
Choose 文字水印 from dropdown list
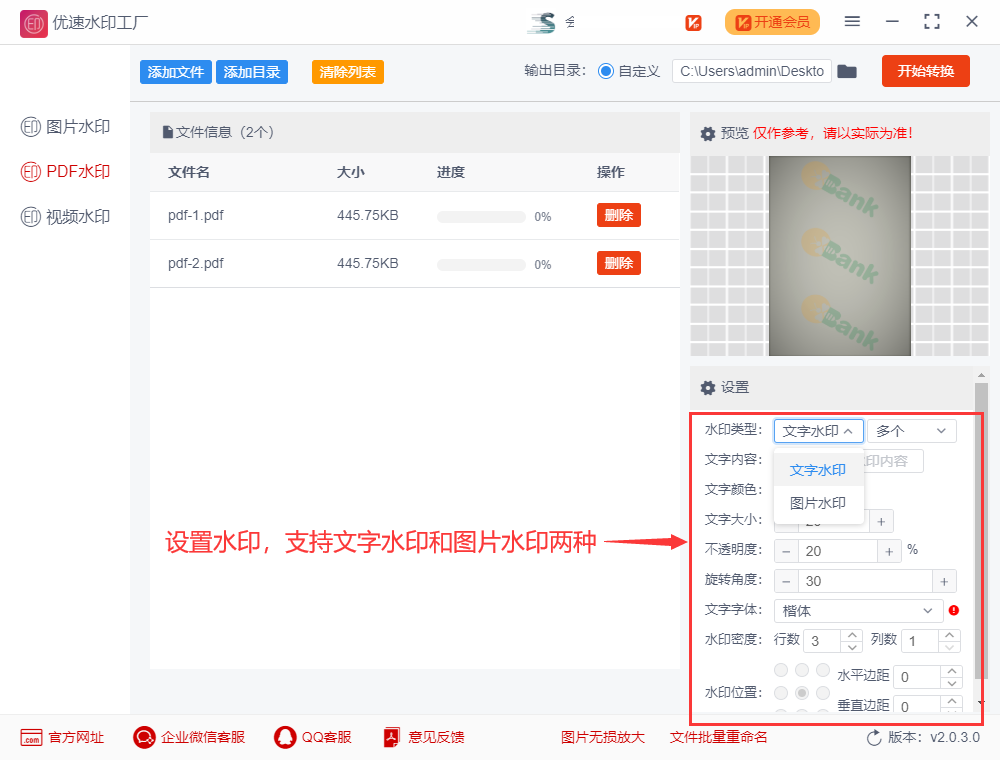click(x=818, y=470)
